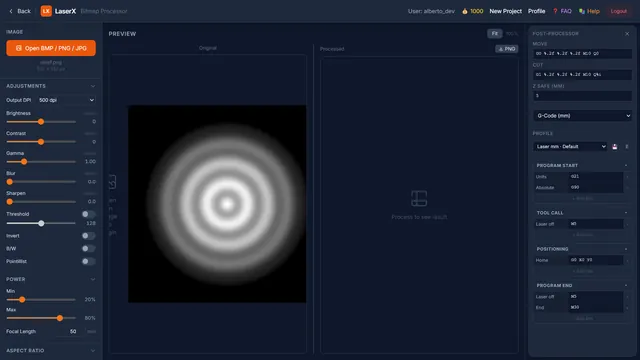
Task: Go back using the Back arrow
Action: point(20,11)
